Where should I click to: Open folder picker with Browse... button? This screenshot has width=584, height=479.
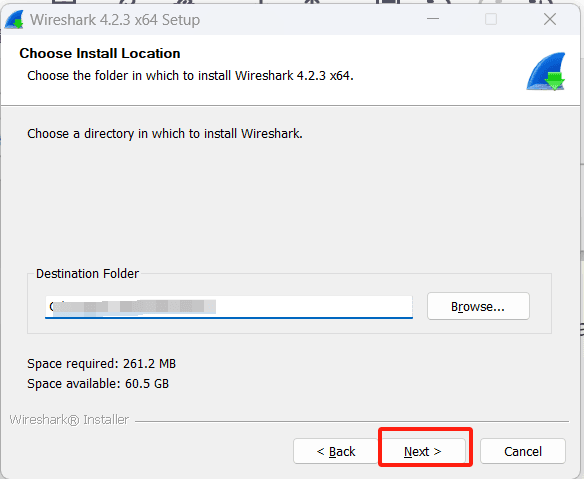click(478, 306)
